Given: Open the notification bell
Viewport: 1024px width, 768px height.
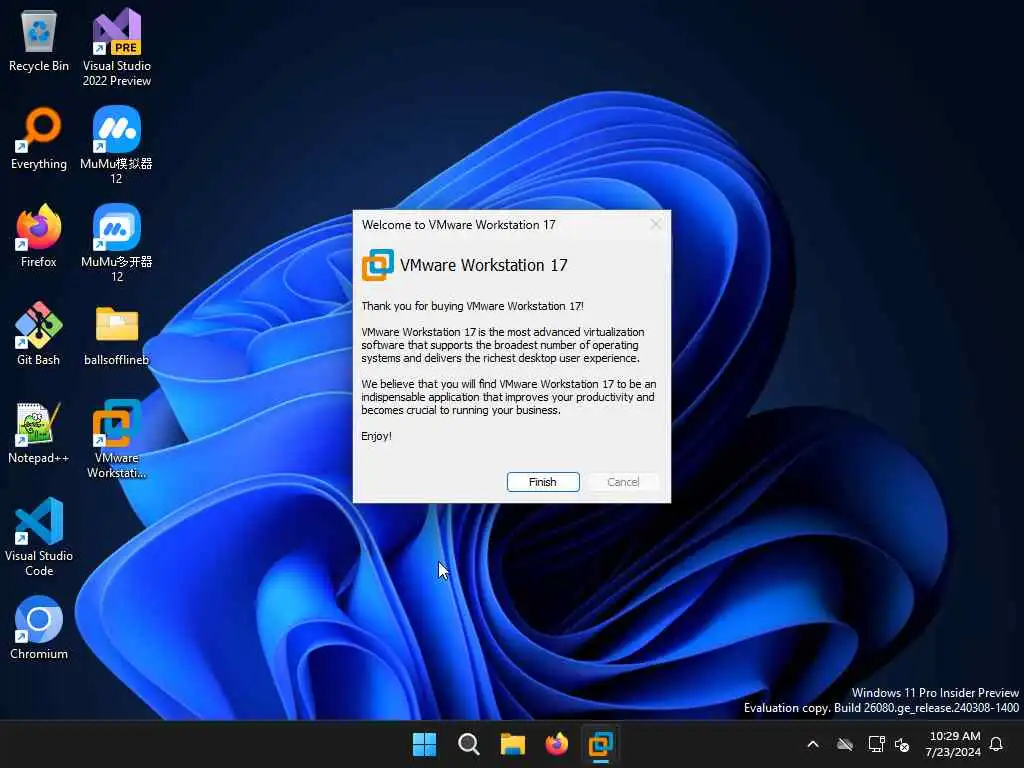Looking at the screenshot, I should click(x=996, y=744).
